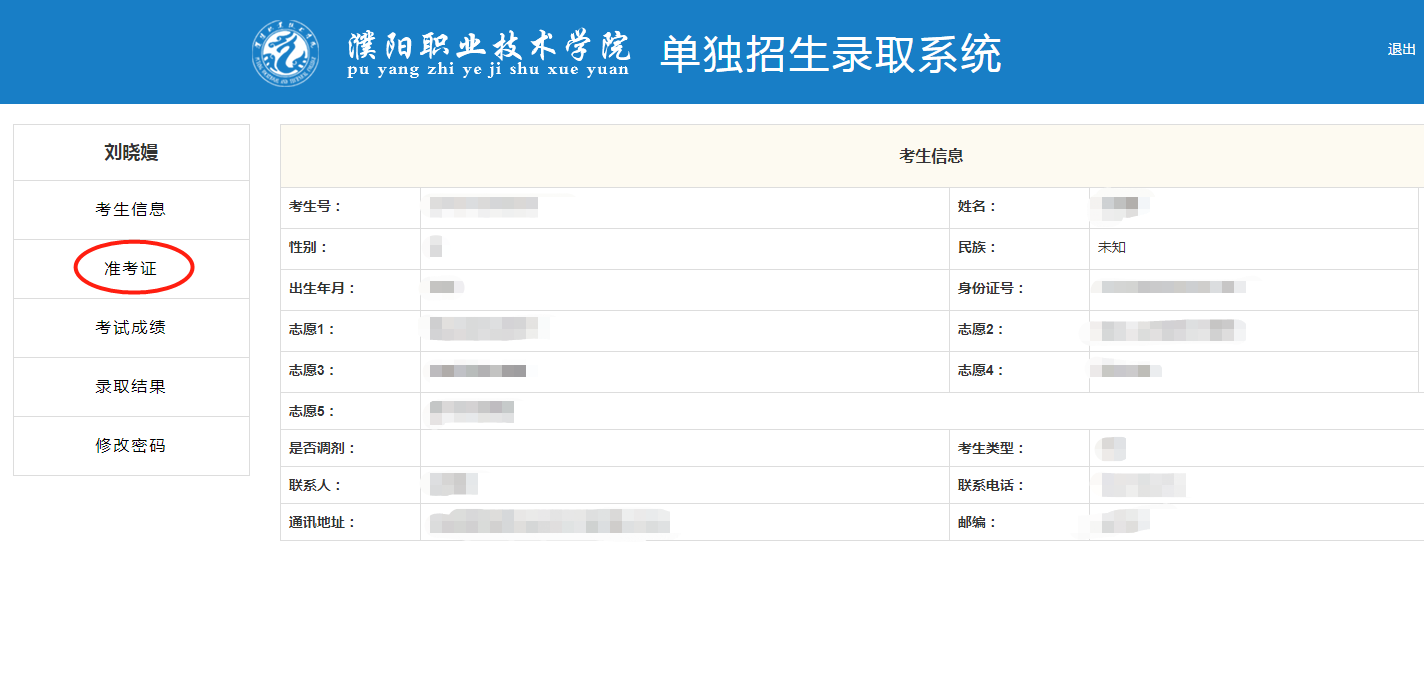The image size is (1424, 674).
Task: Click the 身份证号 value cell
Action: (x=1254, y=290)
